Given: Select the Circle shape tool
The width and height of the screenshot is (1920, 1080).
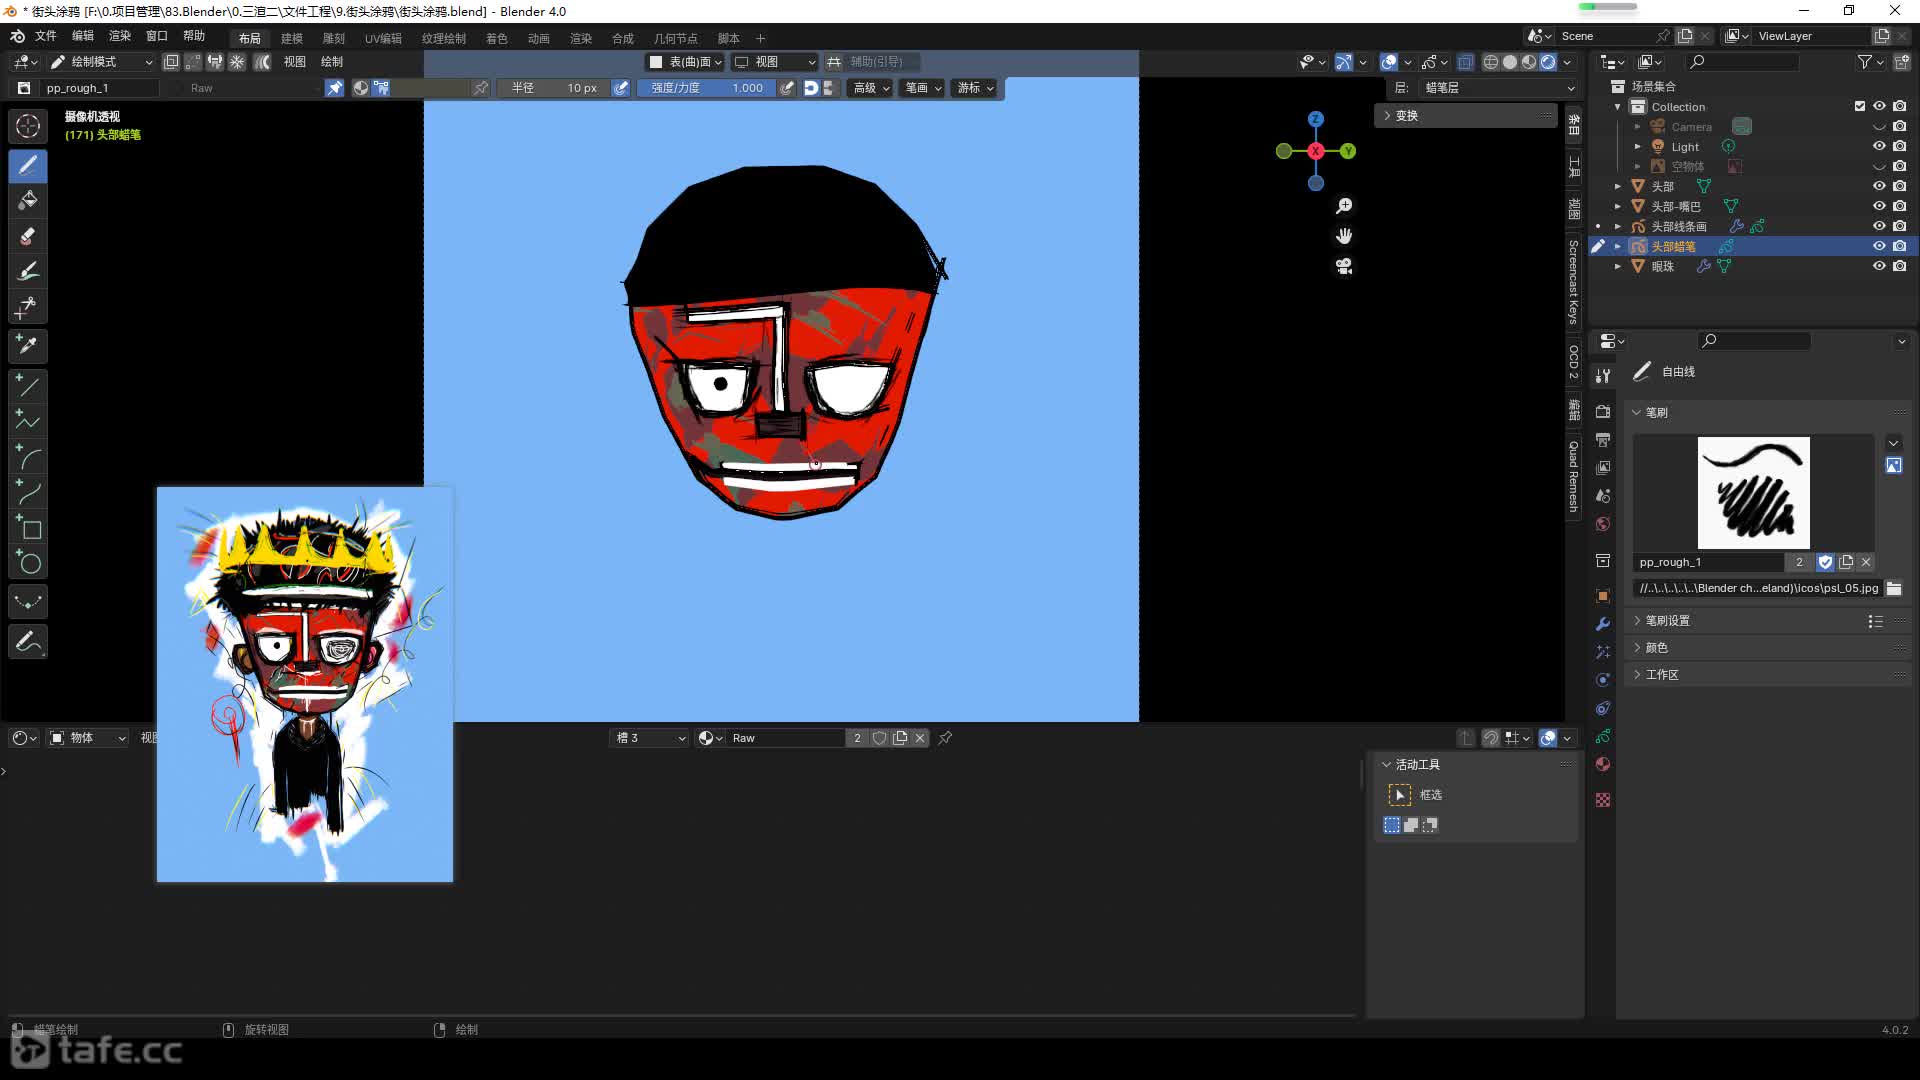Looking at the screenshot, I should click(x=28, y=563).
